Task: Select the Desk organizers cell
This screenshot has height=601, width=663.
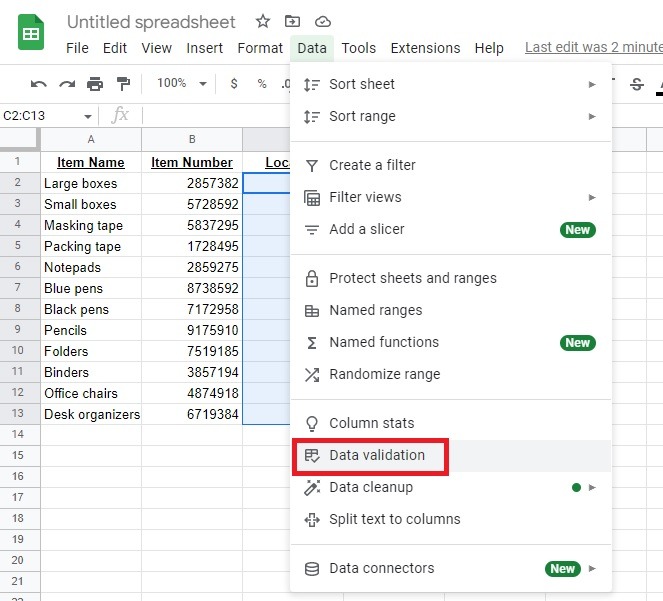Action: [x=91, y=414]
